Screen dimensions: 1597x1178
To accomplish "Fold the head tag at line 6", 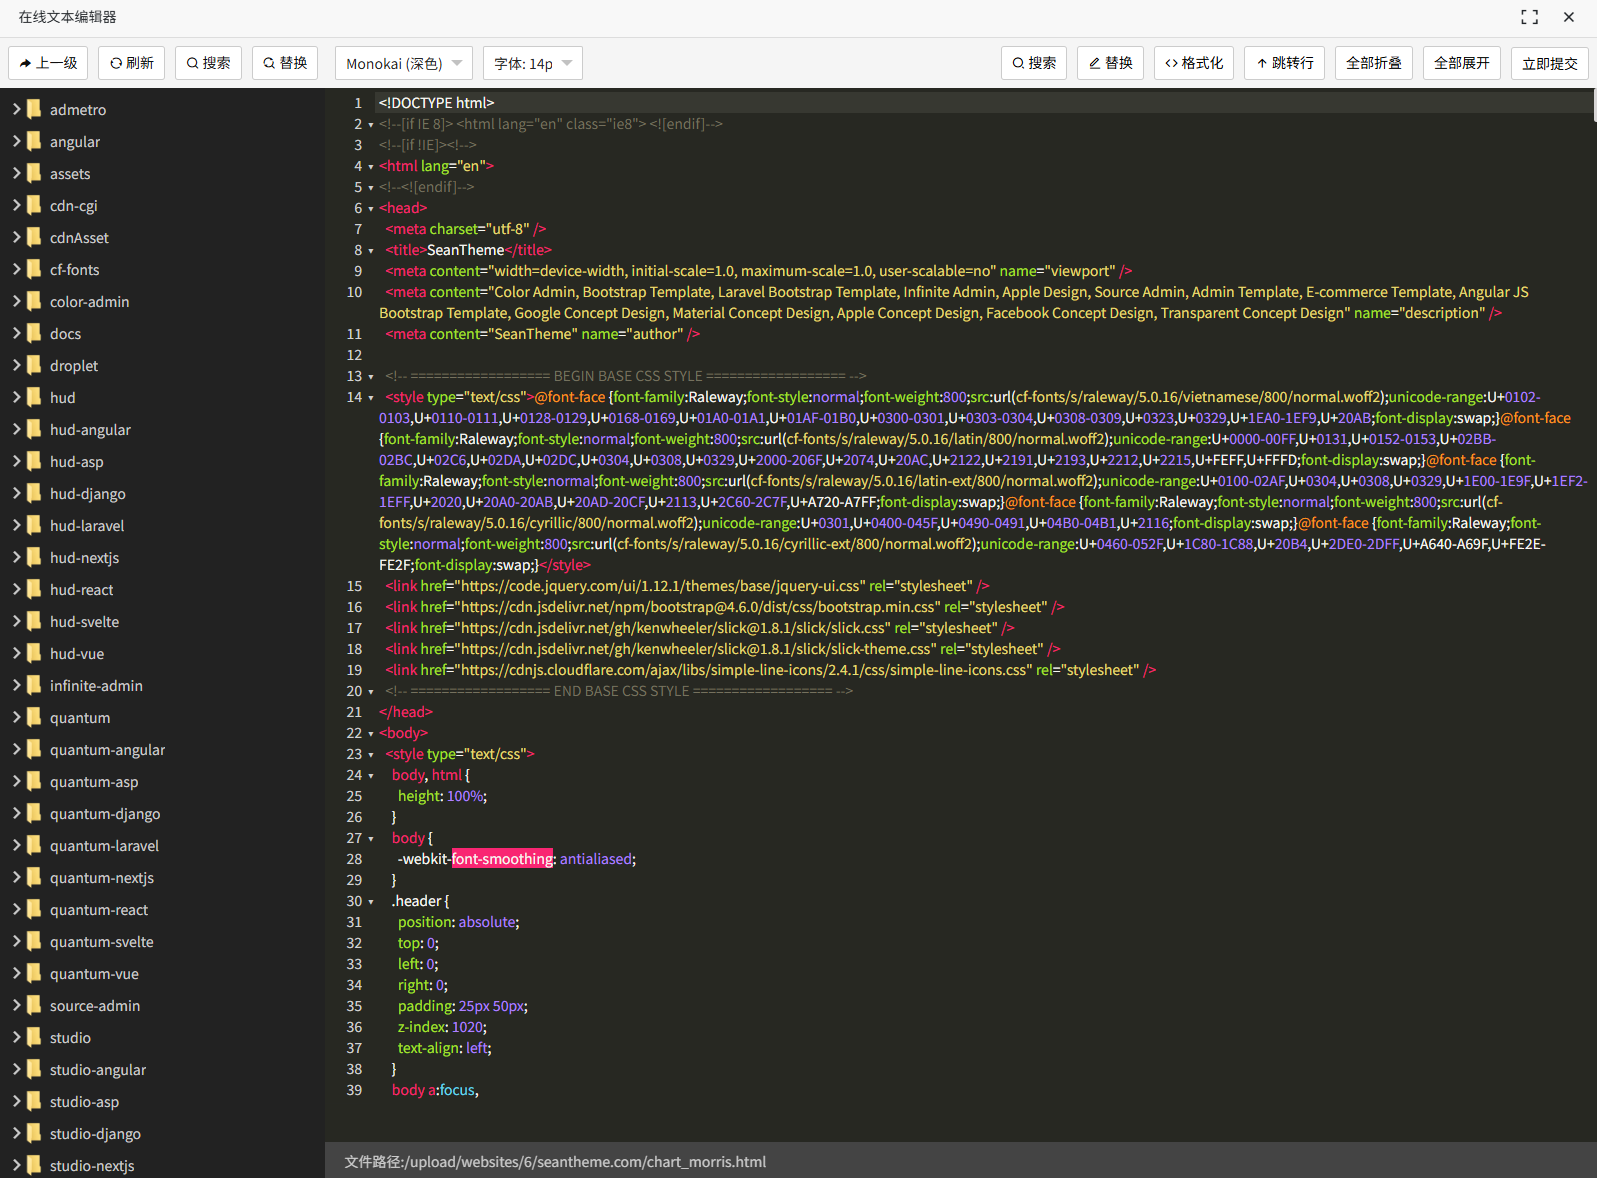I will [371, 209].
